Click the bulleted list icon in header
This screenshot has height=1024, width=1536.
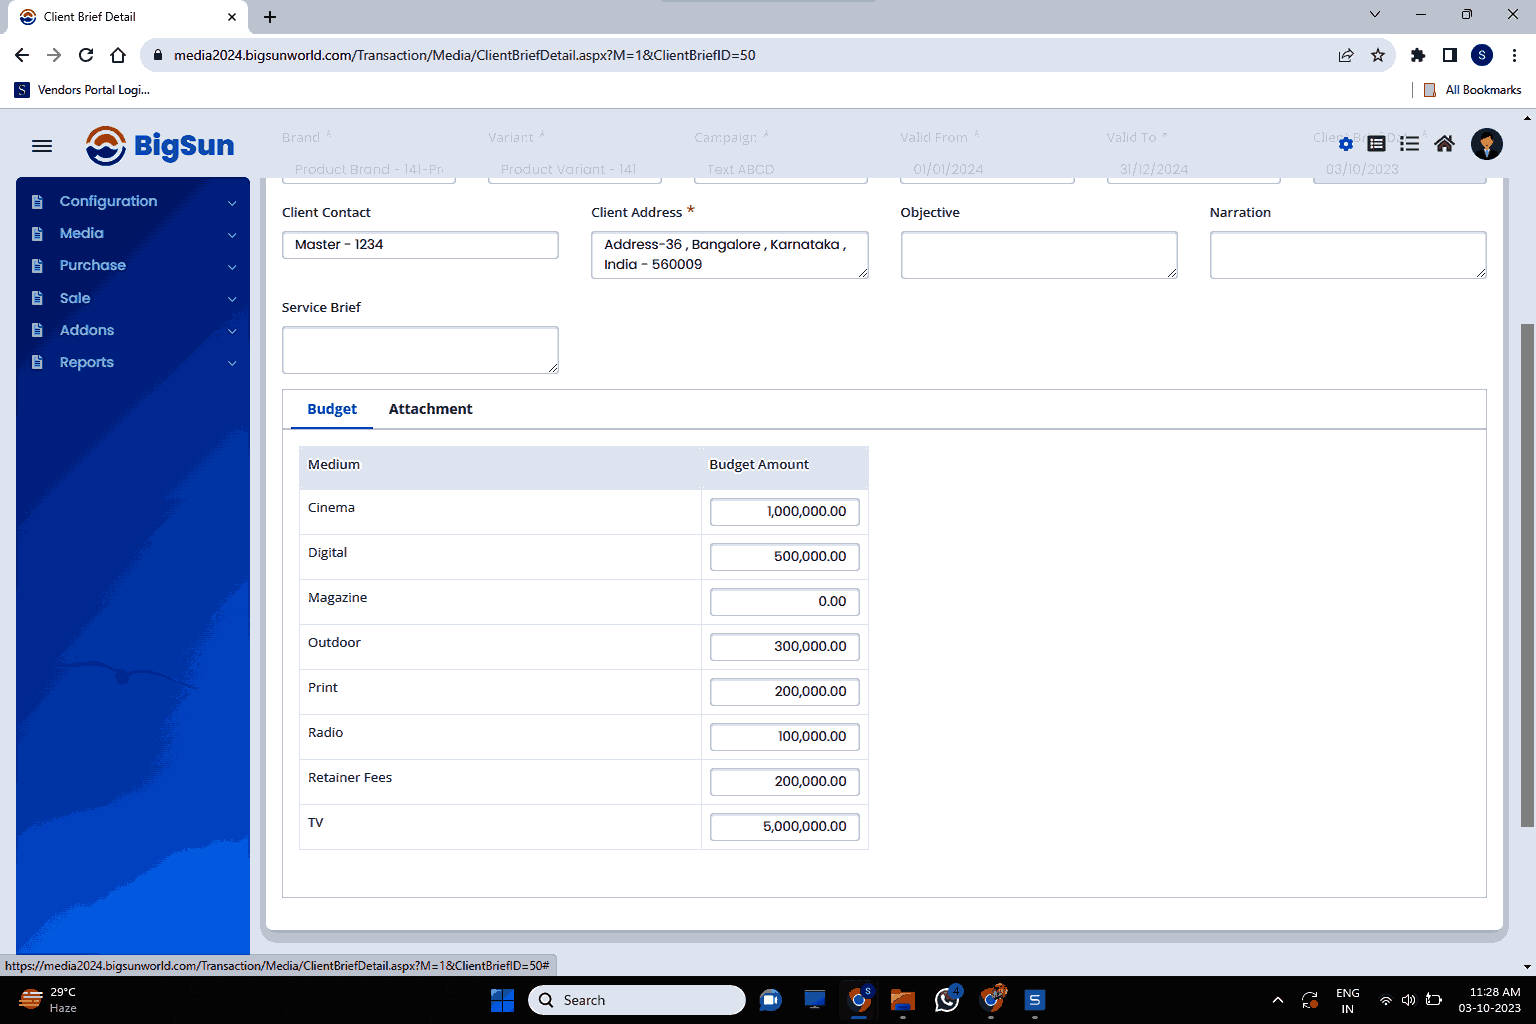[x=1410, y=144]
